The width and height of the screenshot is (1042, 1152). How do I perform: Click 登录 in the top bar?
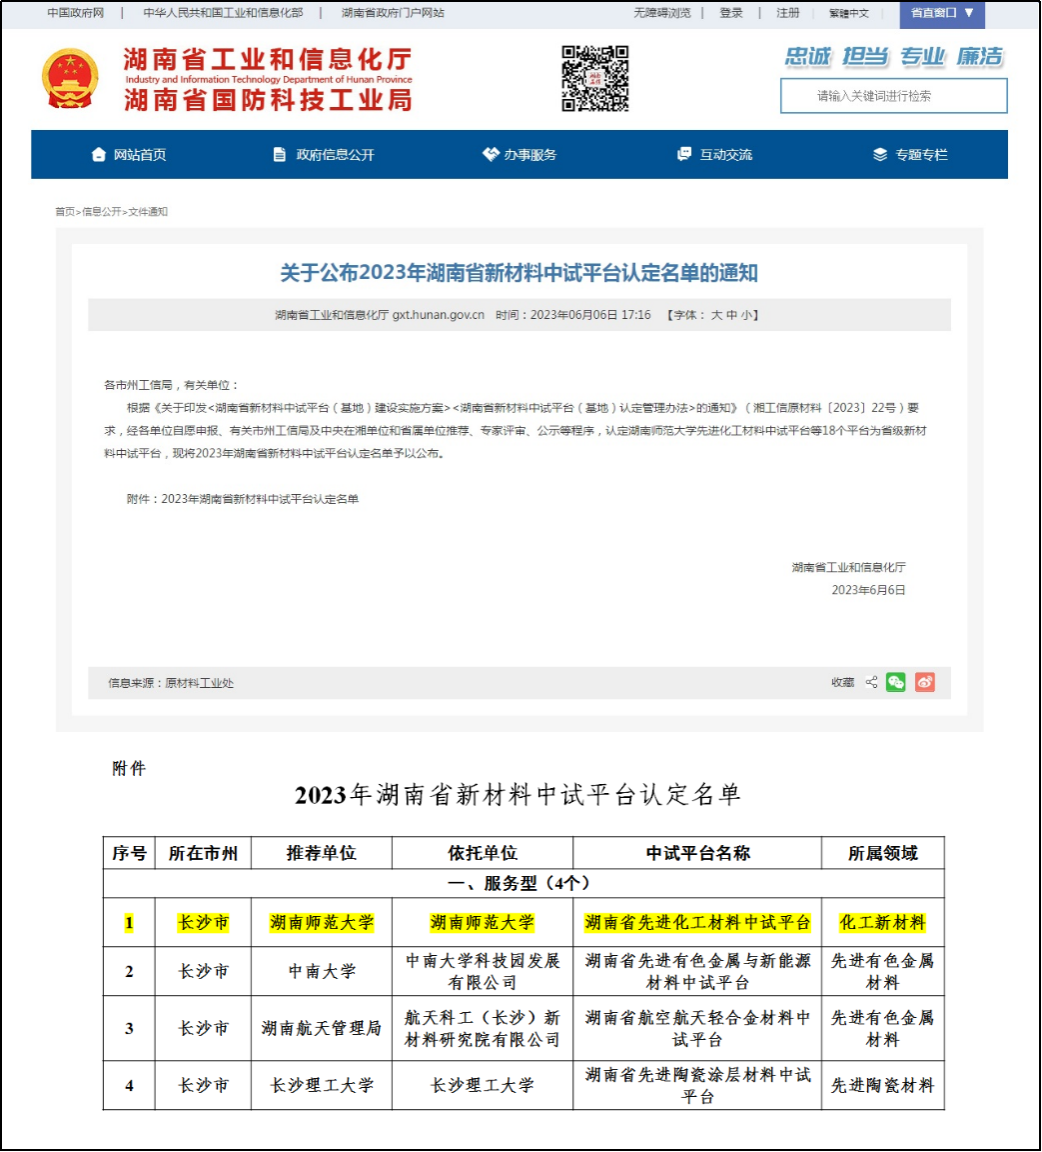(x=731, y=13)
